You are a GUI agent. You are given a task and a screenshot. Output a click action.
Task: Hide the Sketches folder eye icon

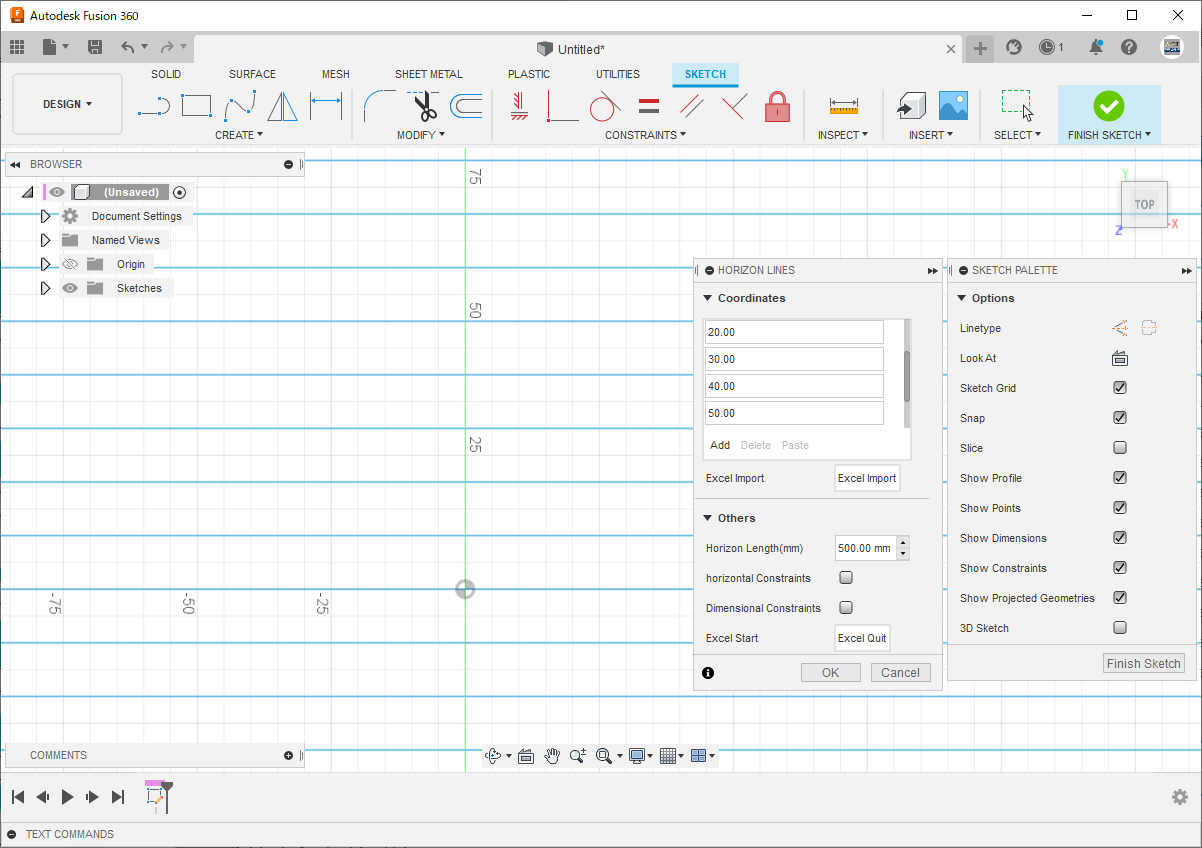[70, 288]
